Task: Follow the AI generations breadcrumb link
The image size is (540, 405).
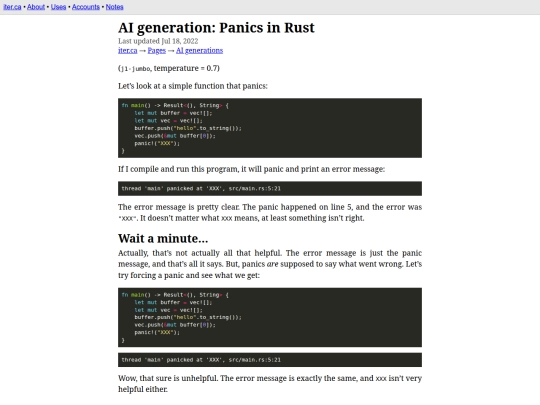Action: [x=199, y=51]
